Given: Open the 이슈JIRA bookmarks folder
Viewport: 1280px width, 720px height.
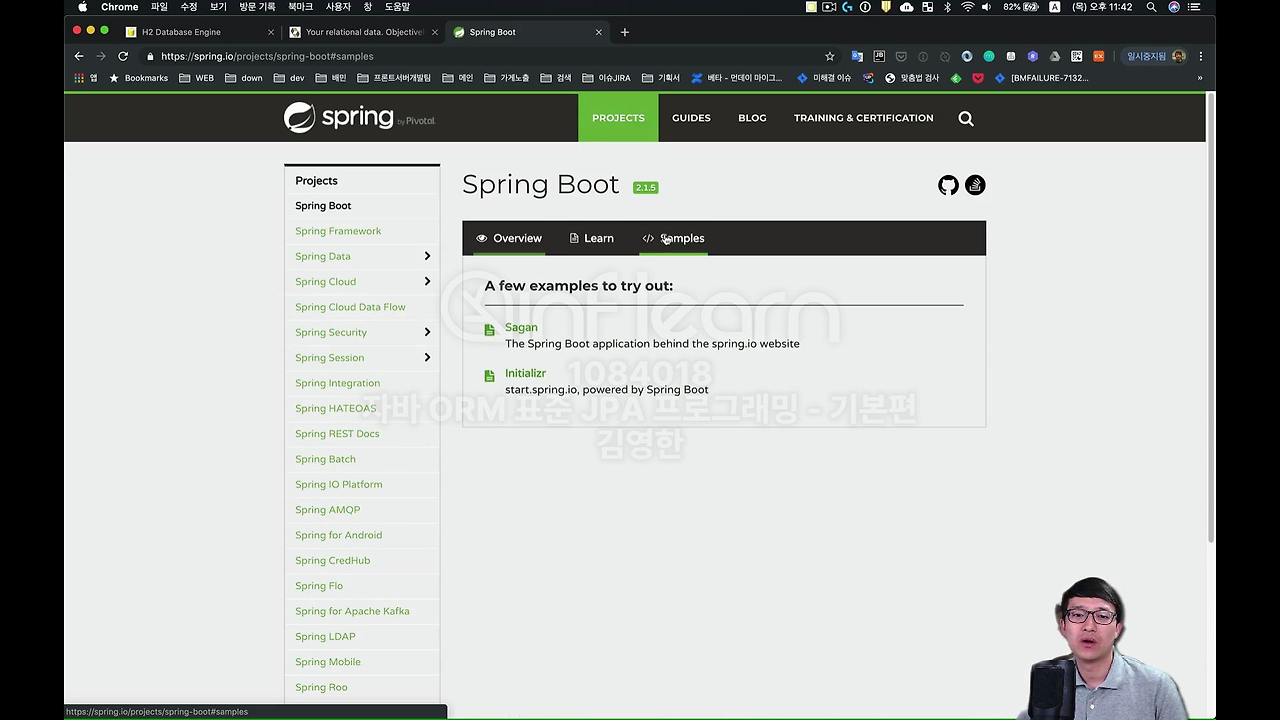Looking at the screenshot, I should point(606,78).
